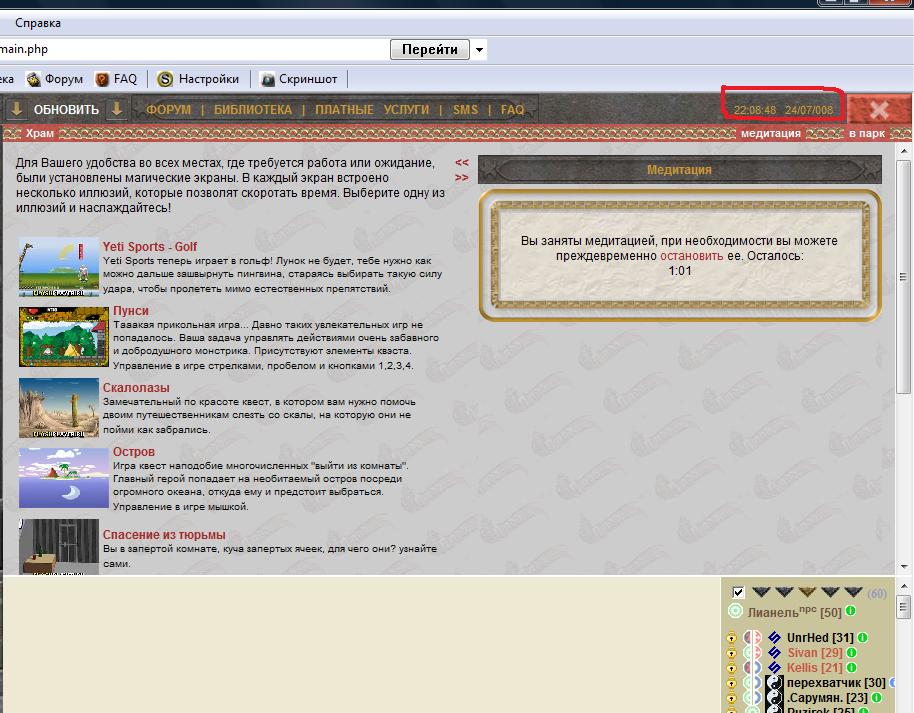Open ФОРУМ in the game top menu
The height and width of the screenshot is (713, 914).
168,110
